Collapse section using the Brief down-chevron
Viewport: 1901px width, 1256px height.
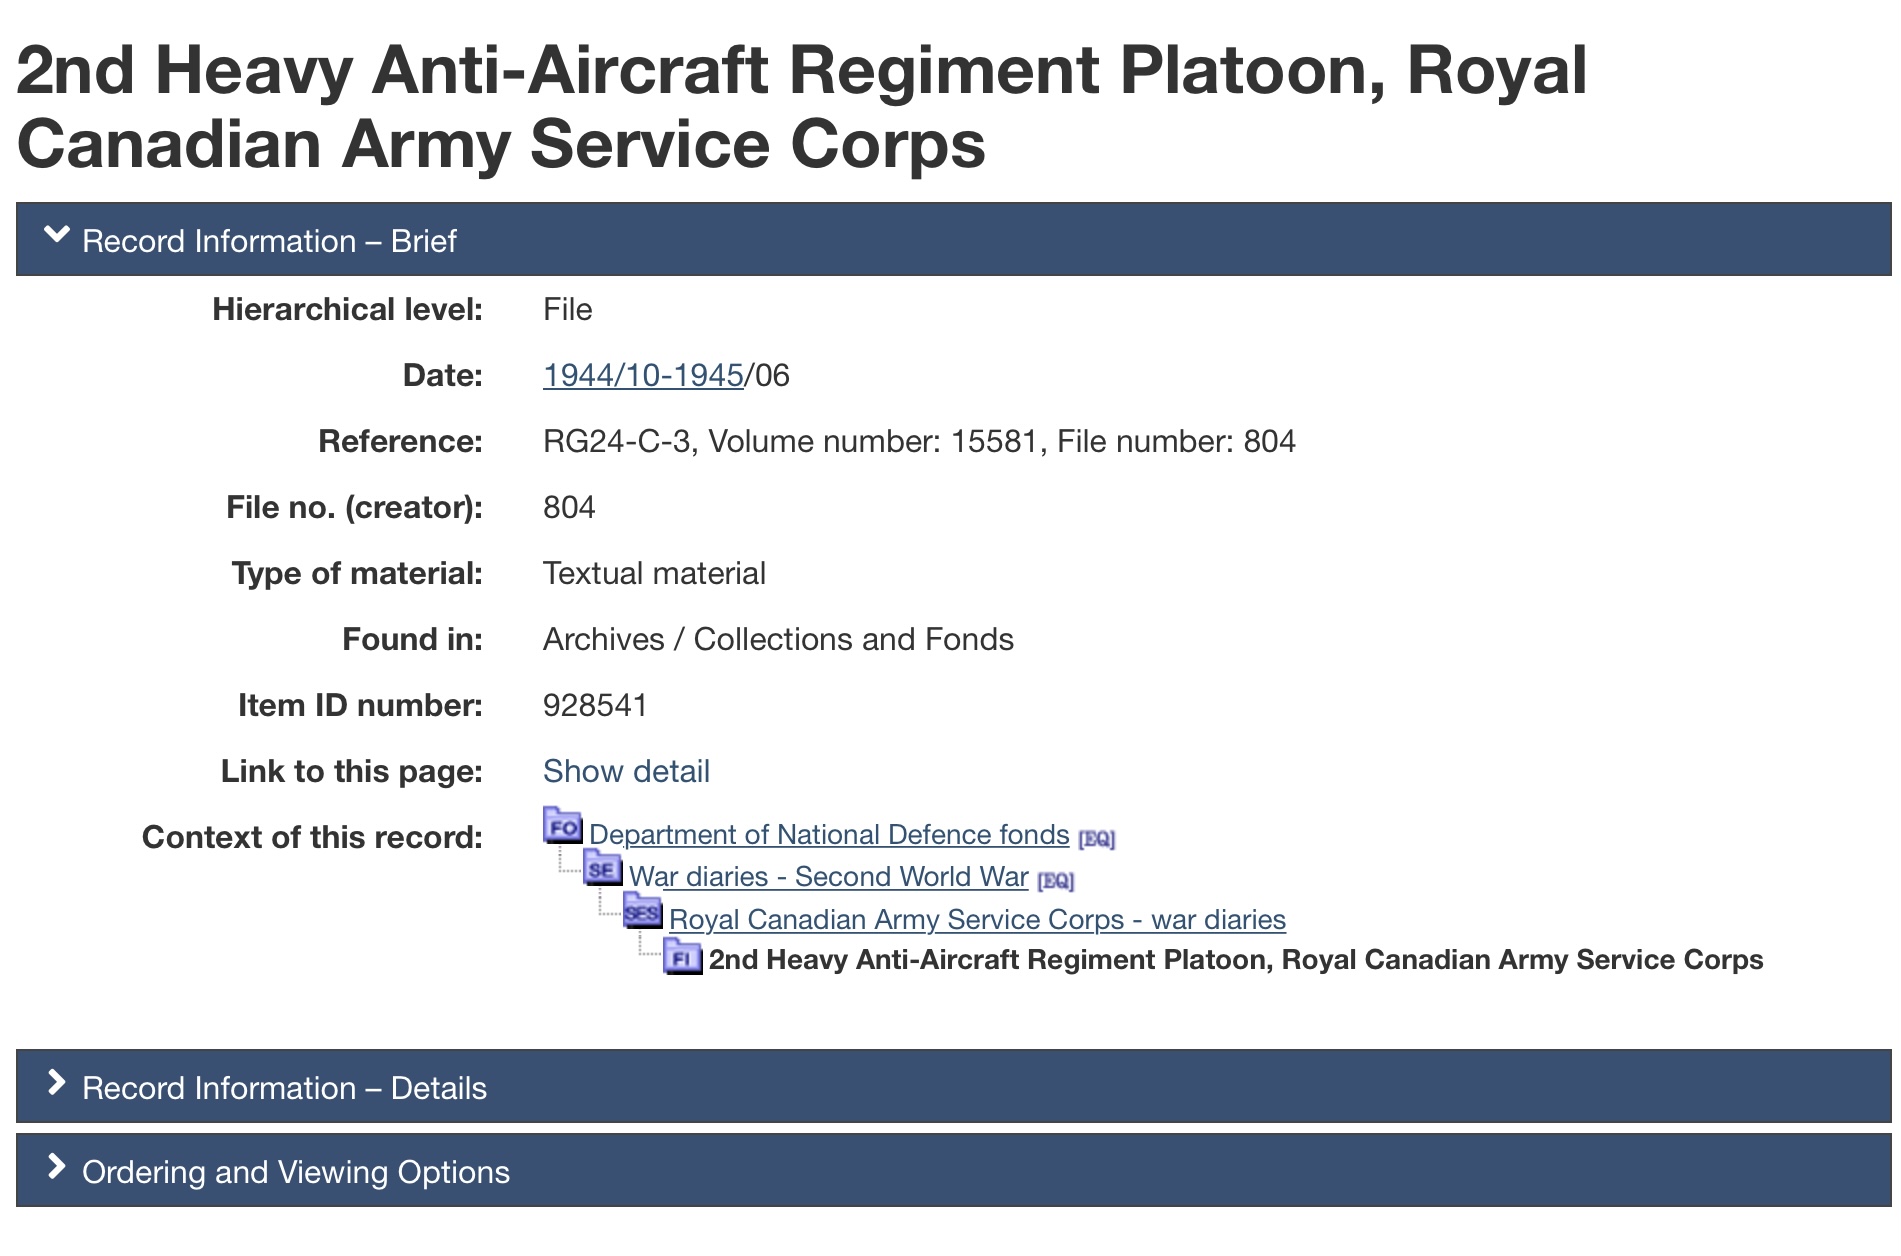[57, 236]
